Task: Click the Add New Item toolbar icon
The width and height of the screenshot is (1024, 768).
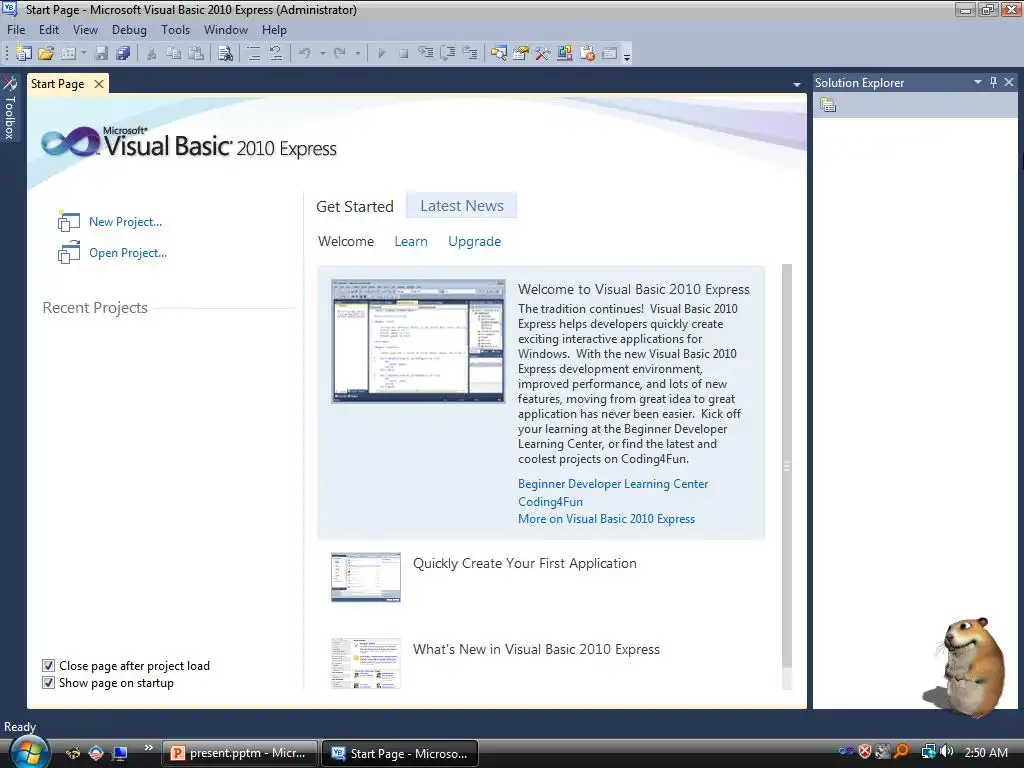Action: pyautogui.click(x=68, y=54)
